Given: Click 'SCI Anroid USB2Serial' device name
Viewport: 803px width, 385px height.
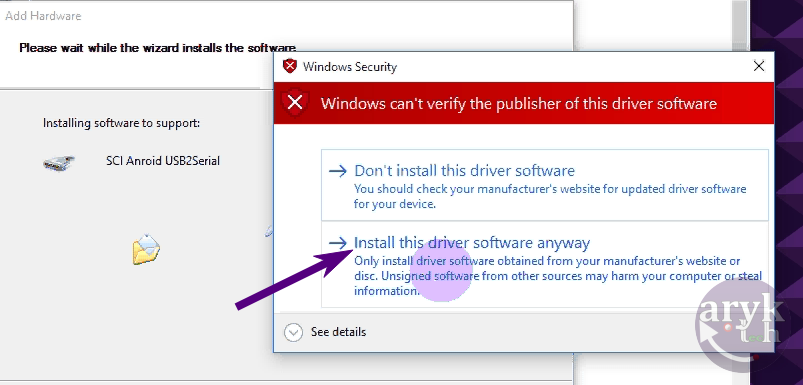Looking at the screenshot, I should [x=163, y=161].
